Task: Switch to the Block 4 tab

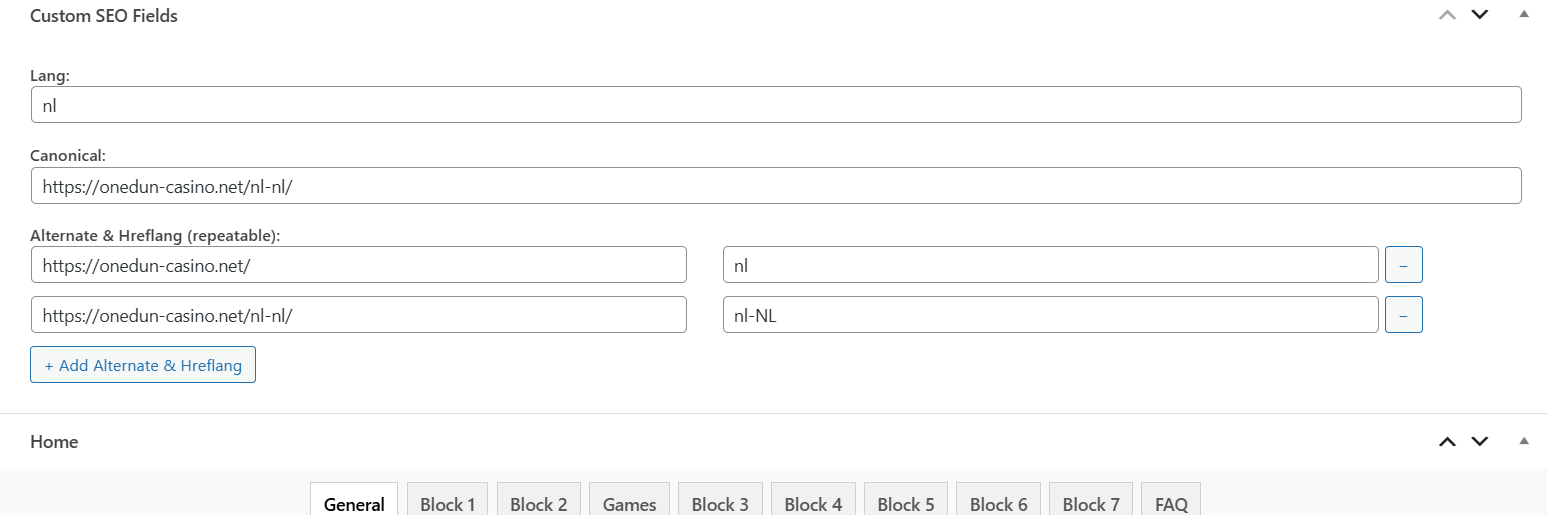Action: tap(813, 503)
